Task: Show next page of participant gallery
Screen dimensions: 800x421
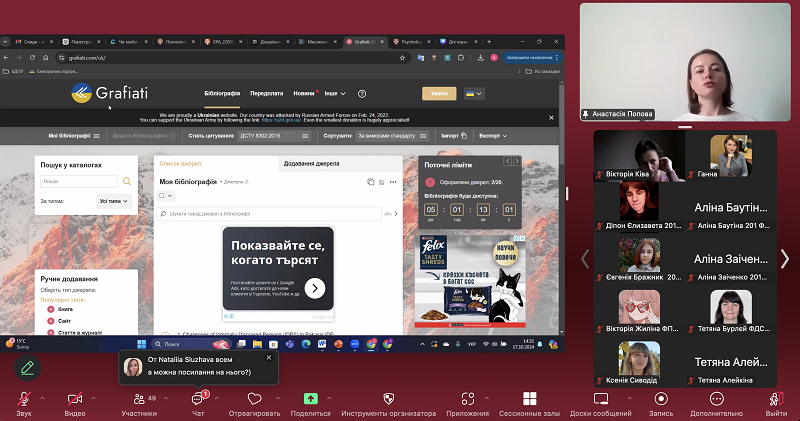Action: coord(785,259)
